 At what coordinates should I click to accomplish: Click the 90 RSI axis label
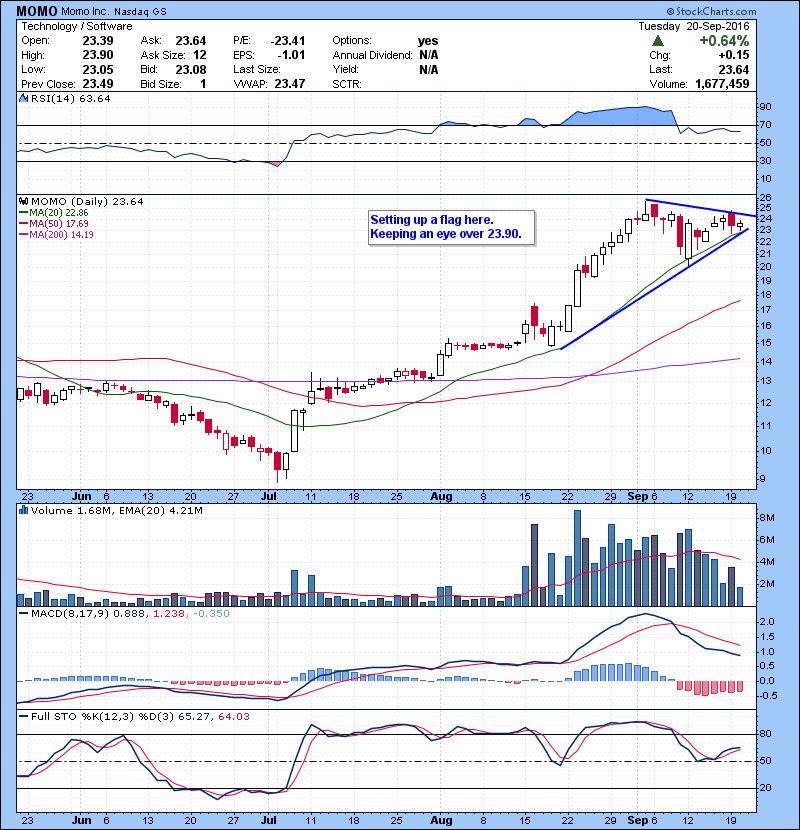click(x=765, y=106)
